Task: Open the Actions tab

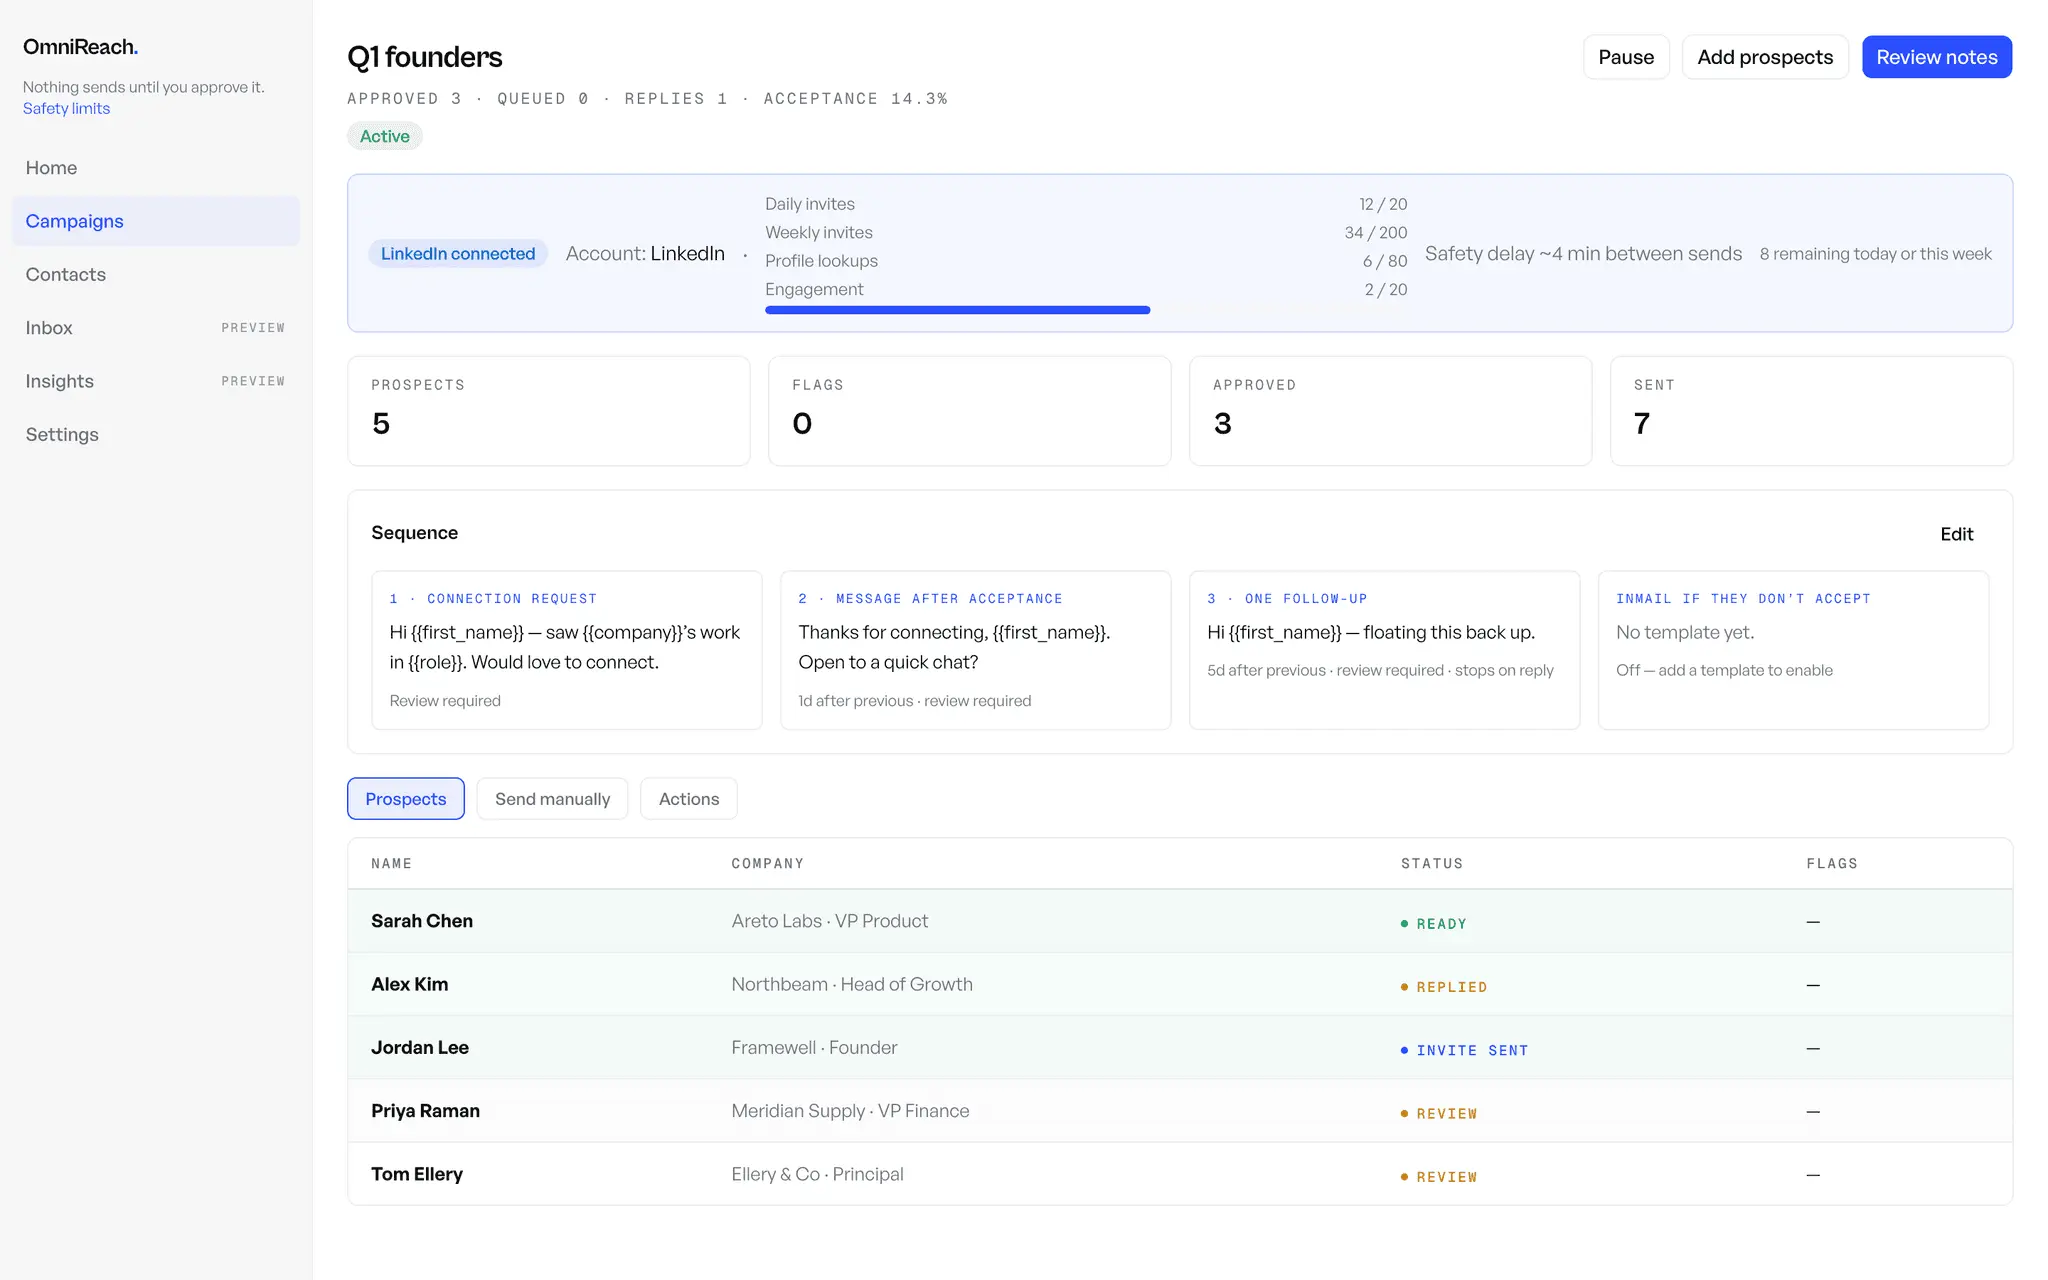Action: (x=689, y=799)
